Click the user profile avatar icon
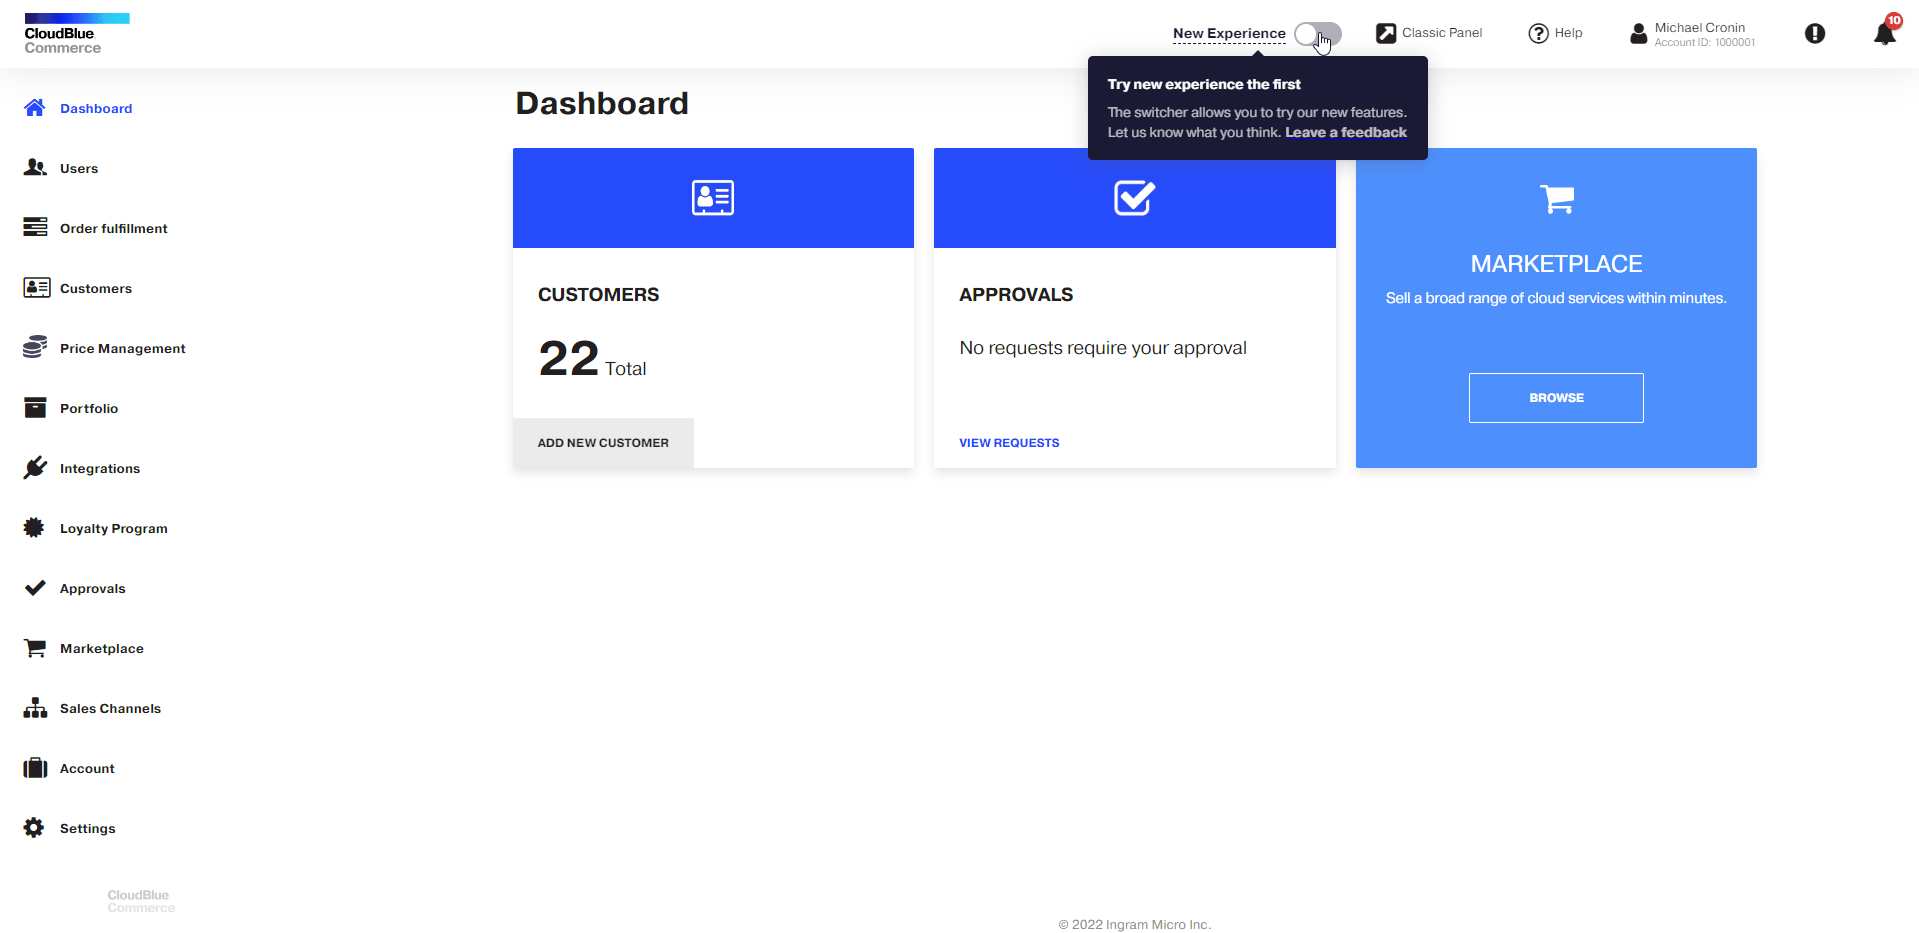 pos(1638,34)
